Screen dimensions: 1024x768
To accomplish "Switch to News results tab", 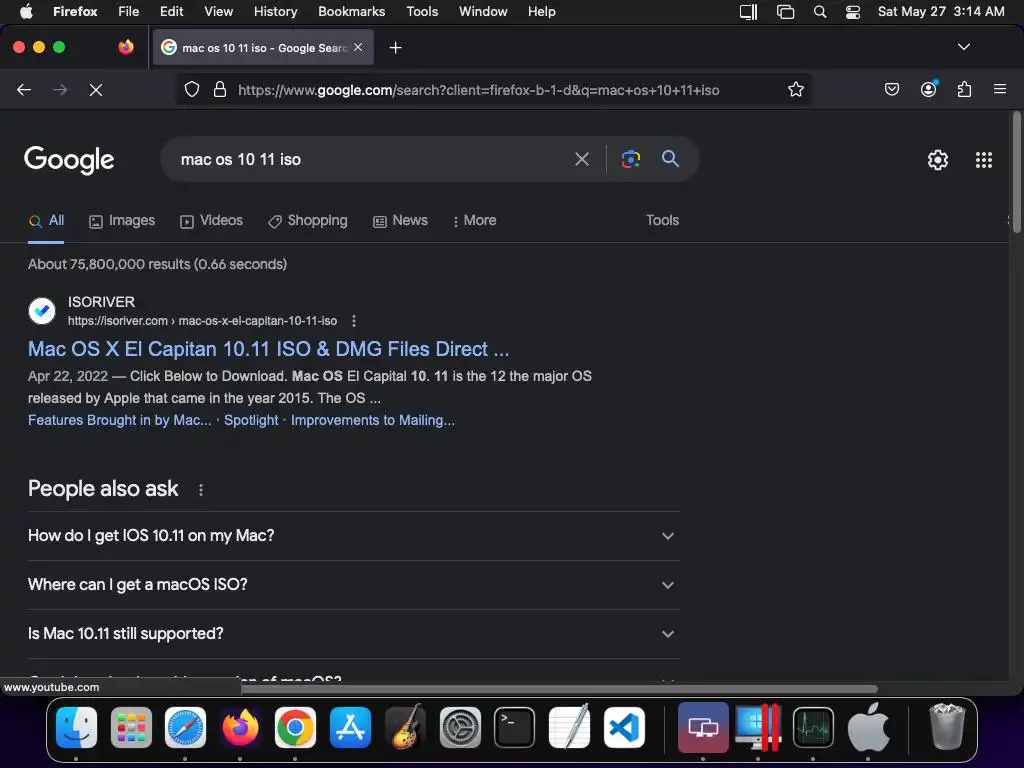I will (x=400, y=221).
